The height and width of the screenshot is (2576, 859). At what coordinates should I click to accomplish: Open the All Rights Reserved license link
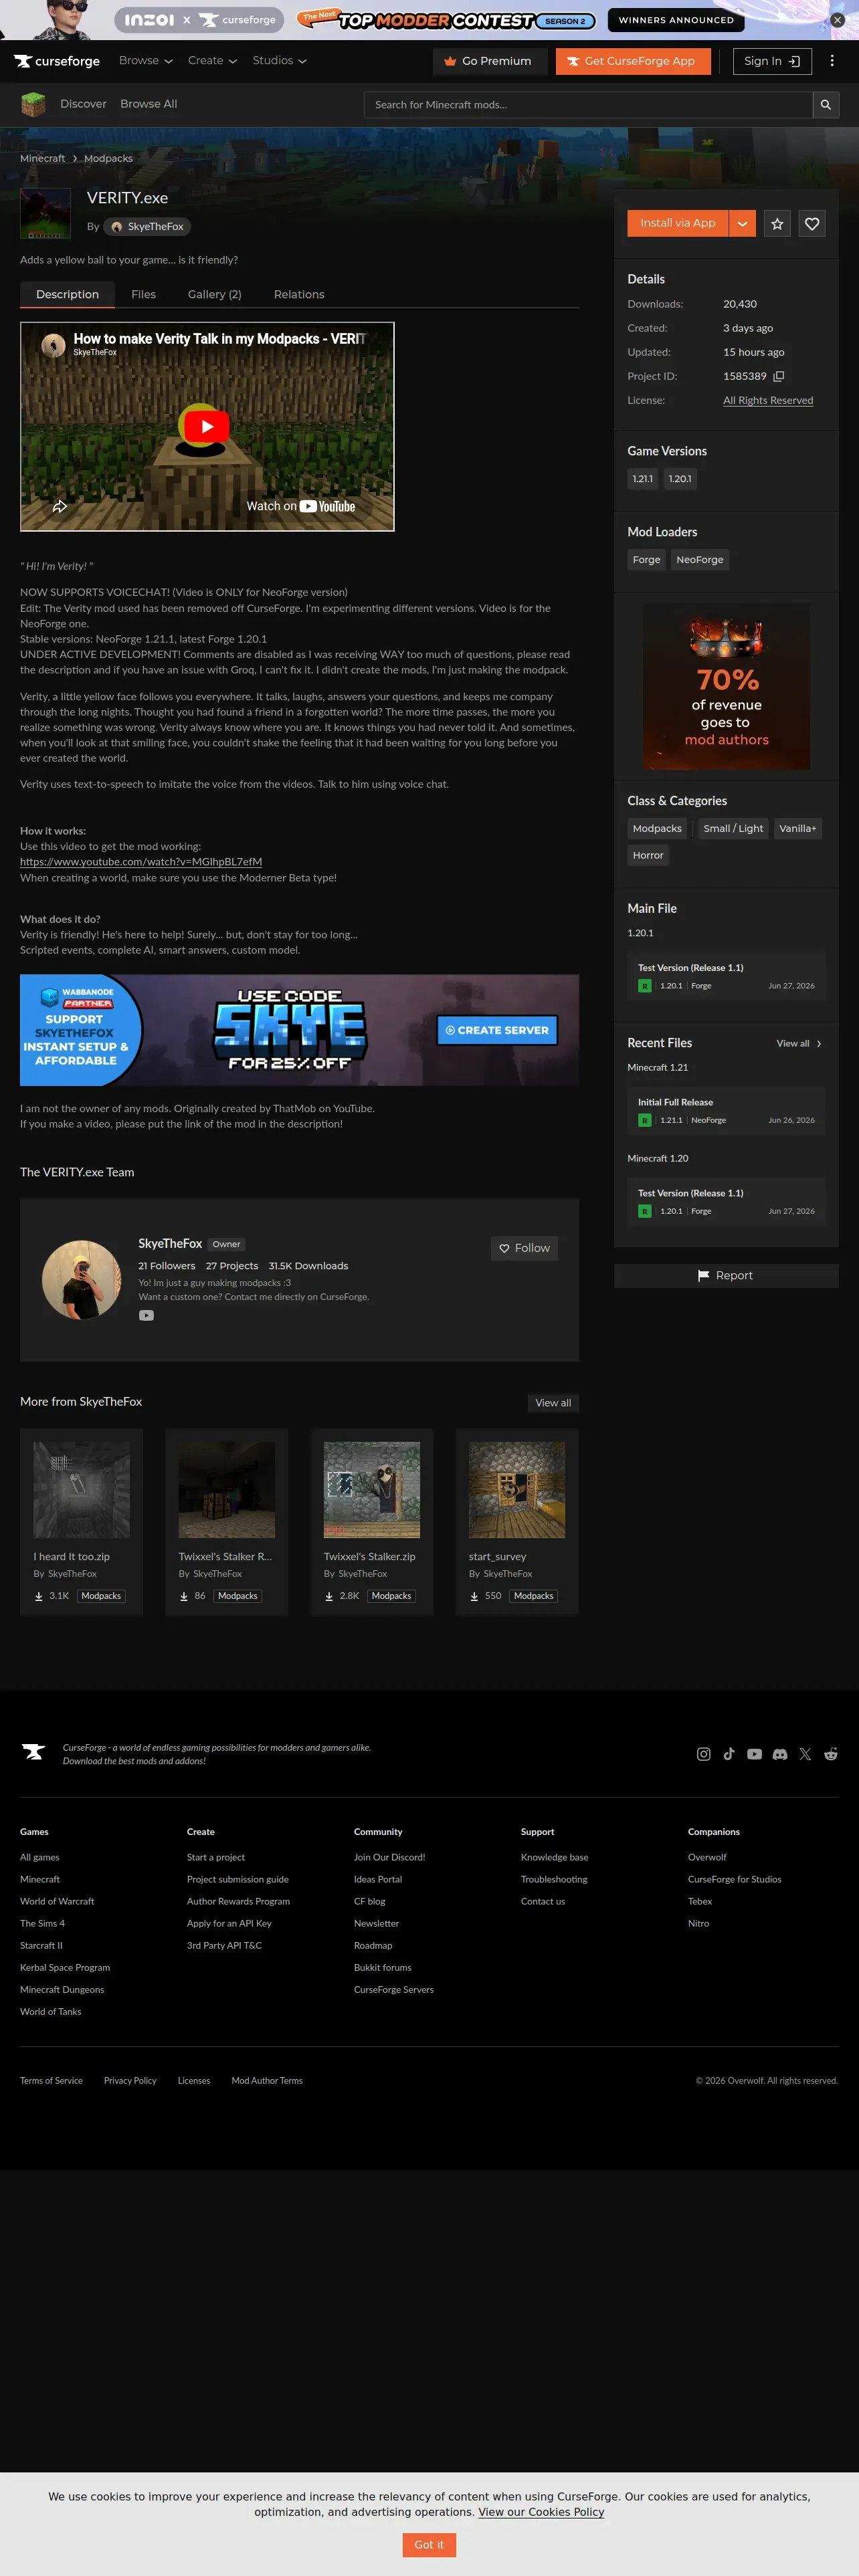768,401
